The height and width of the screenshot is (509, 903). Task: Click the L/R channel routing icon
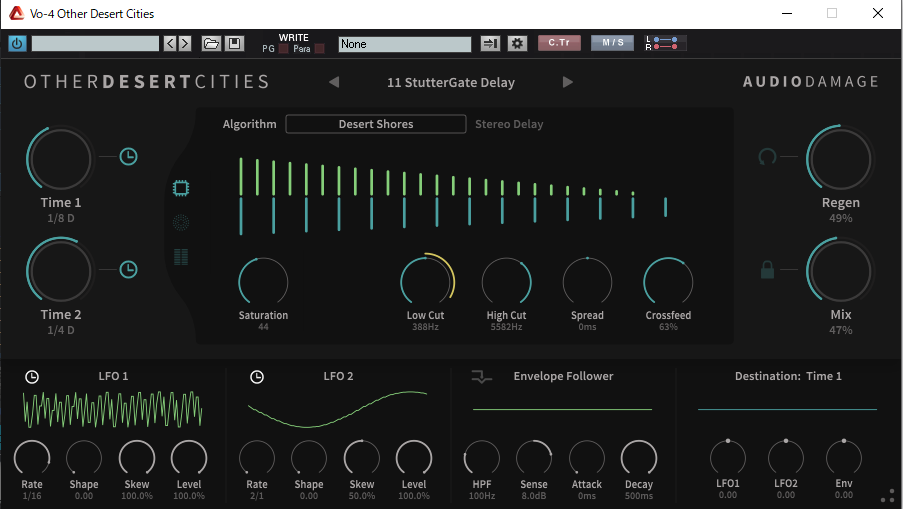coord(665,43)
